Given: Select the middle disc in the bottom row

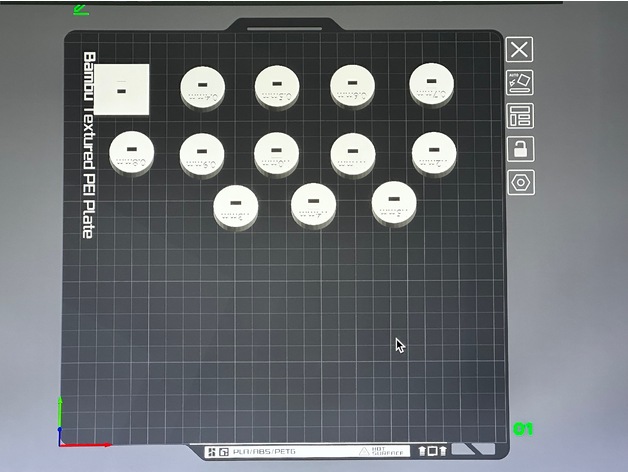Looking at the screenshot, I should pyautogui.click(x=313, y=204).
